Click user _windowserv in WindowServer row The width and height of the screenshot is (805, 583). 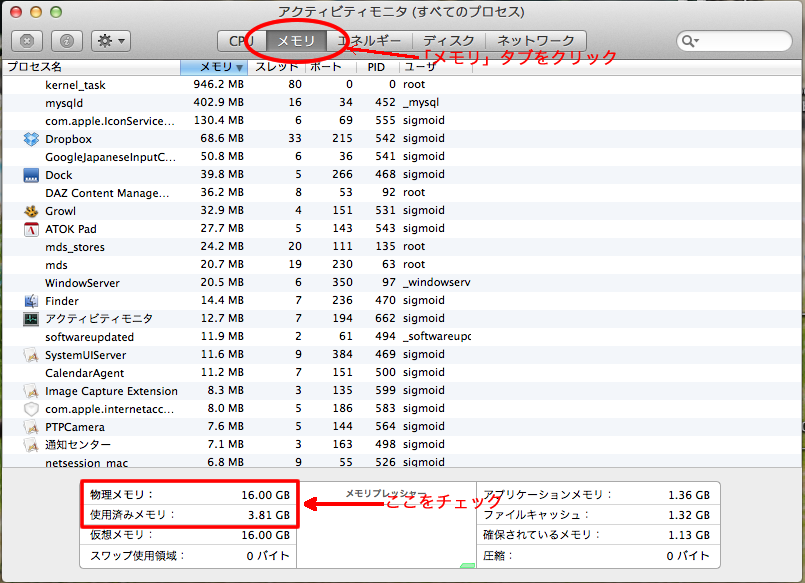point(436,282)
